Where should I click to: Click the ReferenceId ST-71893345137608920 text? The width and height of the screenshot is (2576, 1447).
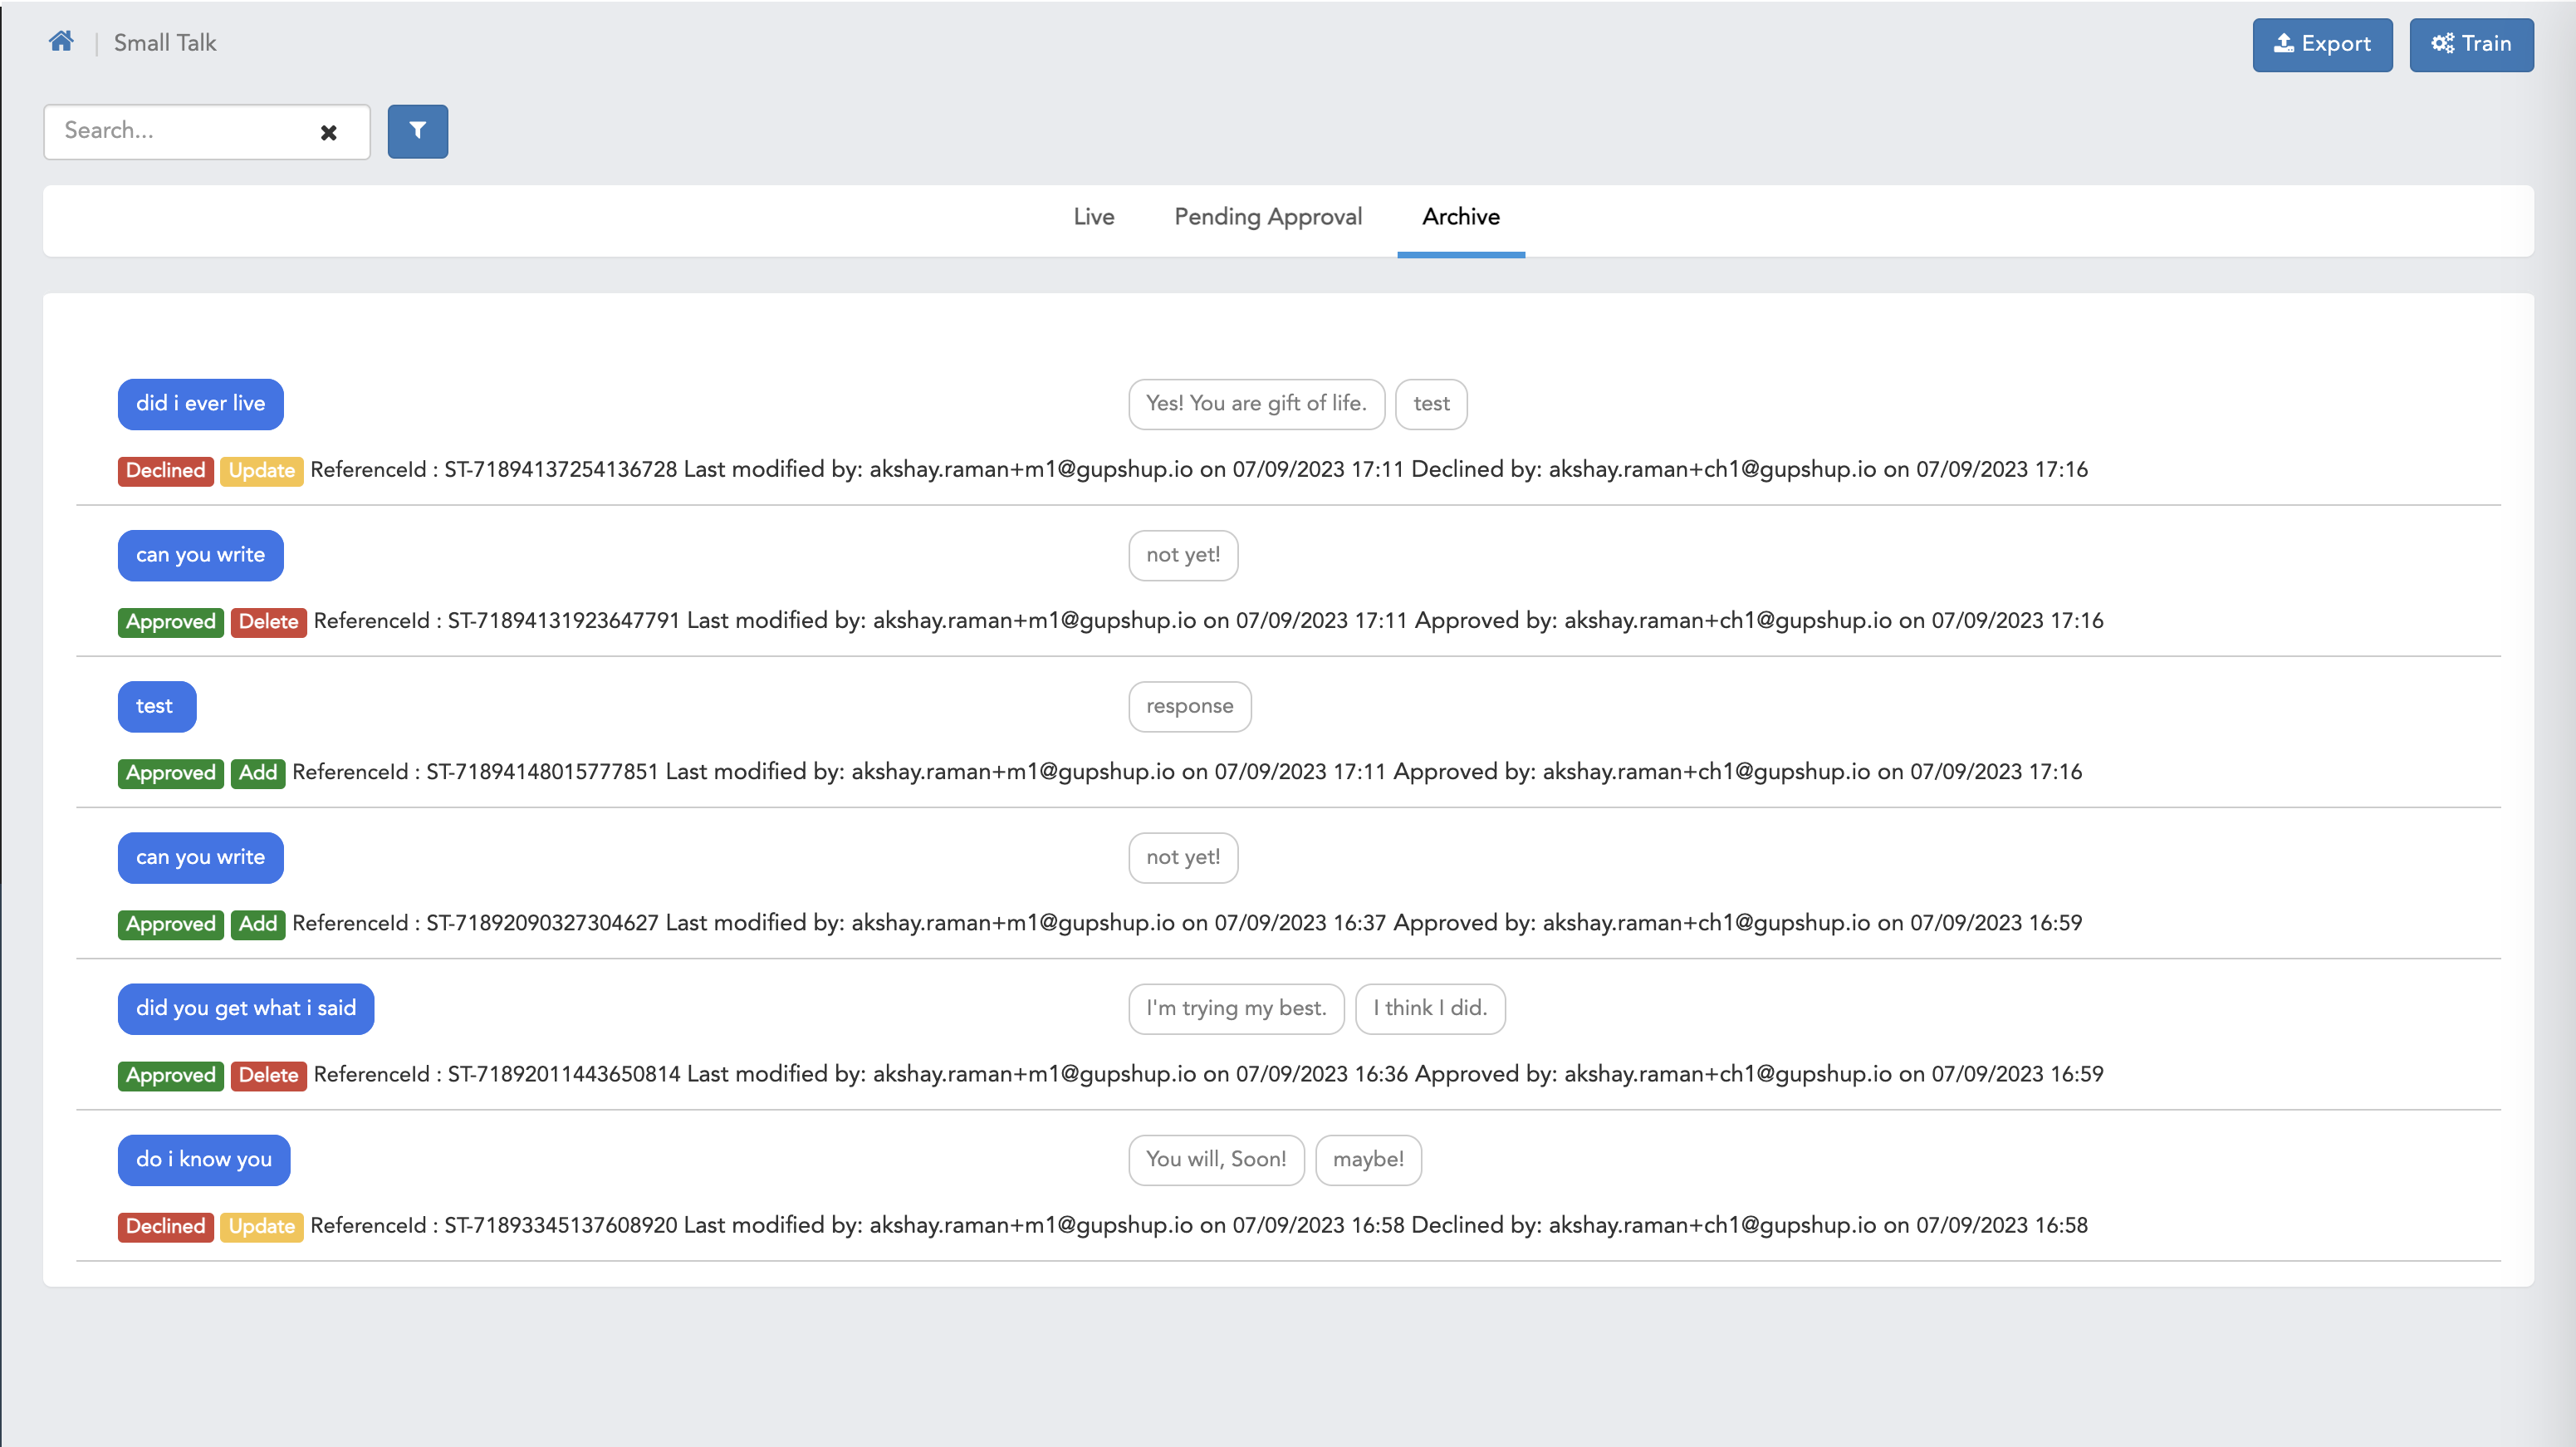pos(494,1226)
